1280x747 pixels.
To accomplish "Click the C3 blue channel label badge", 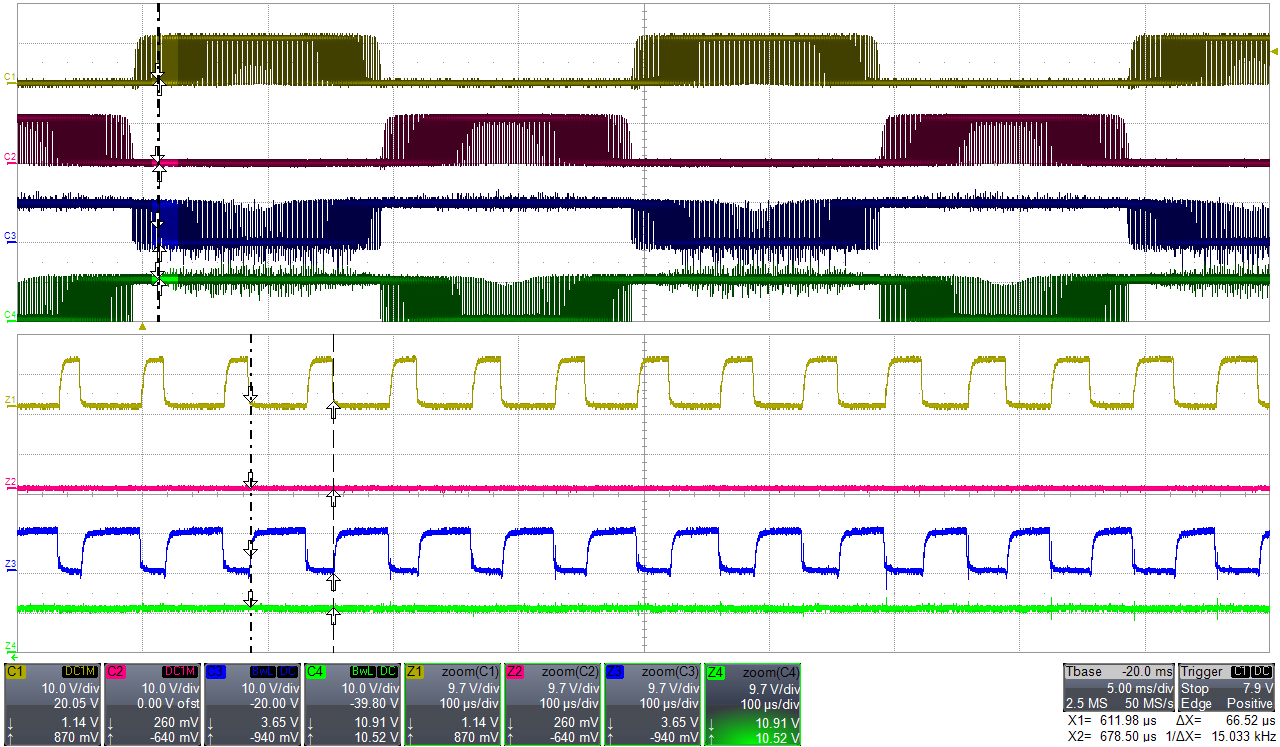I will tap(214, 670).
